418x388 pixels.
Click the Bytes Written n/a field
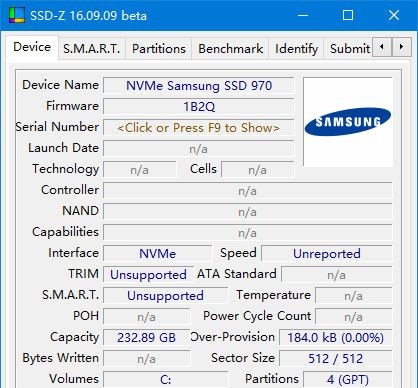click(x=147, y=359)
